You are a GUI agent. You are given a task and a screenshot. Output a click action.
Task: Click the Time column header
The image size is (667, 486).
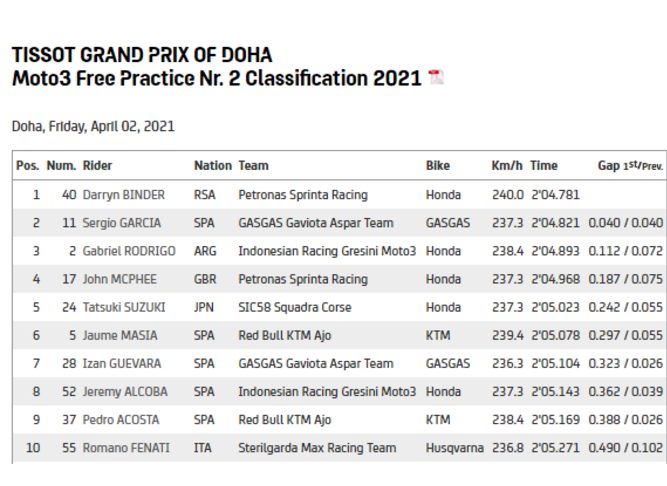coord(544,166)
